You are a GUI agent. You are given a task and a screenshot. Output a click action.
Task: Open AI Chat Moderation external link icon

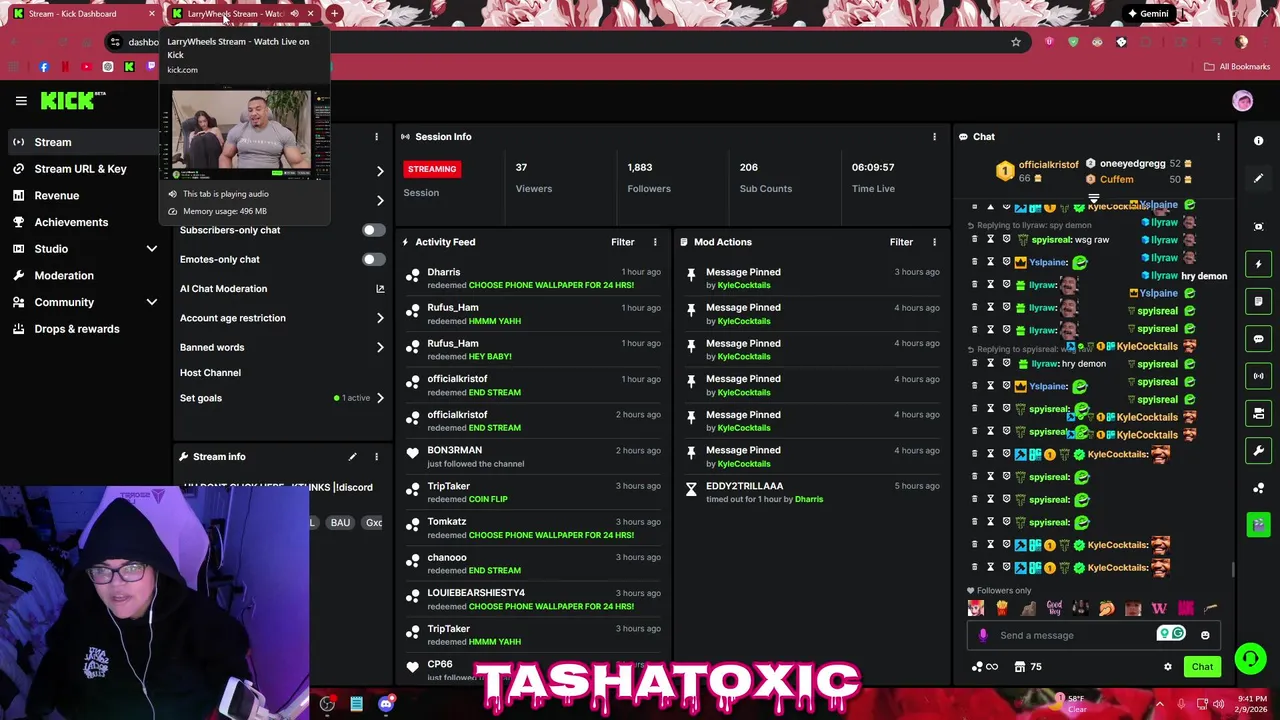(x=380, y=289)
